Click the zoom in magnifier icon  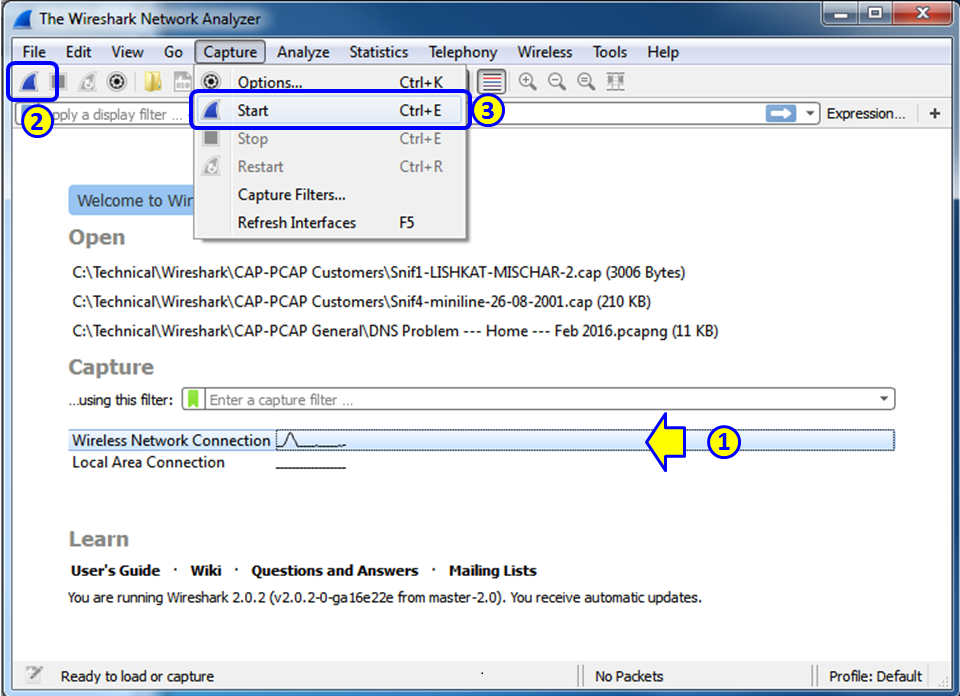(527, 81)
